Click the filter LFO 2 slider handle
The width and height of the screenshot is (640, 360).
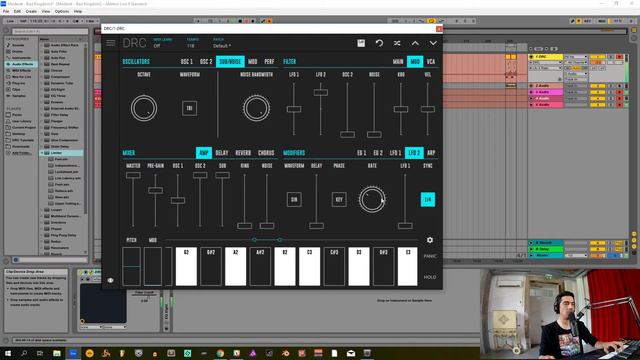pos(320,93)
